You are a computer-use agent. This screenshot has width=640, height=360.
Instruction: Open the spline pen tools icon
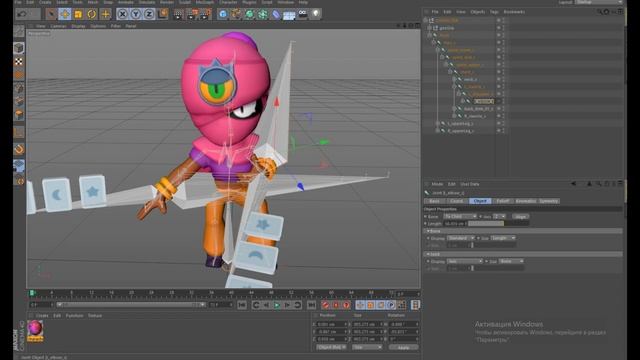pos(236,15)
